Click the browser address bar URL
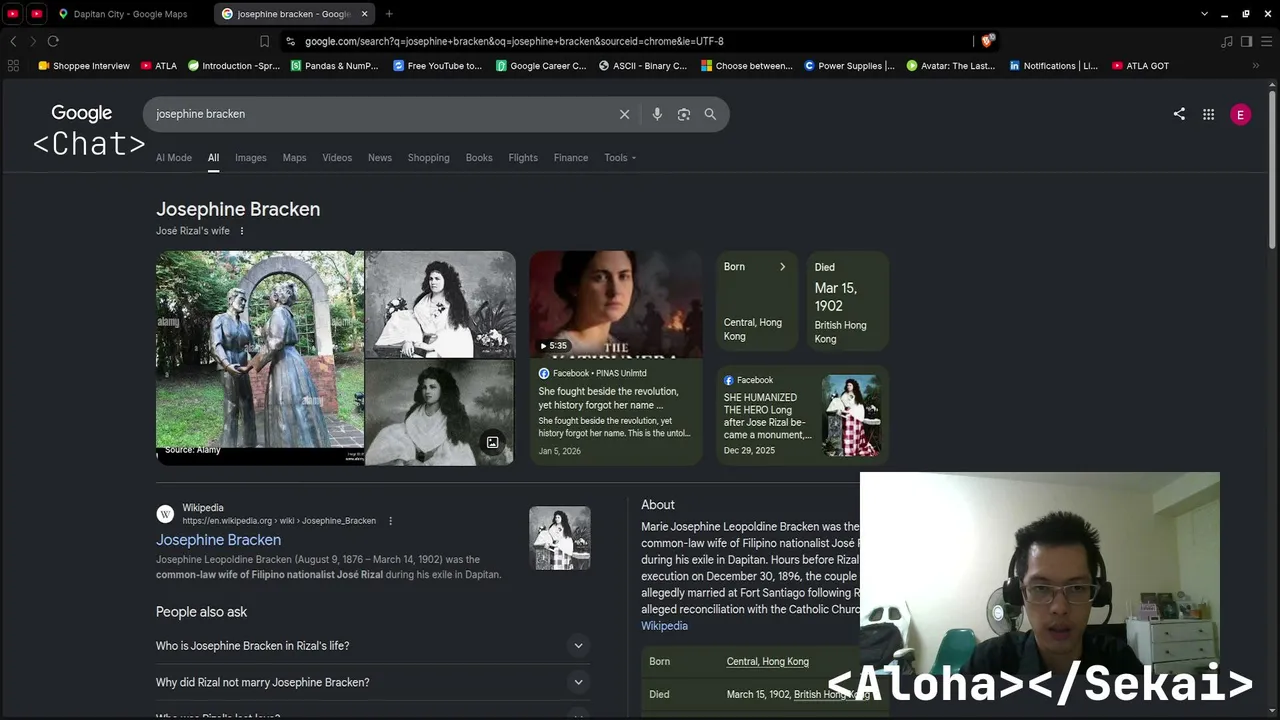The height and width of the screenshot is (720, 1280). click(x=514, y=41)
